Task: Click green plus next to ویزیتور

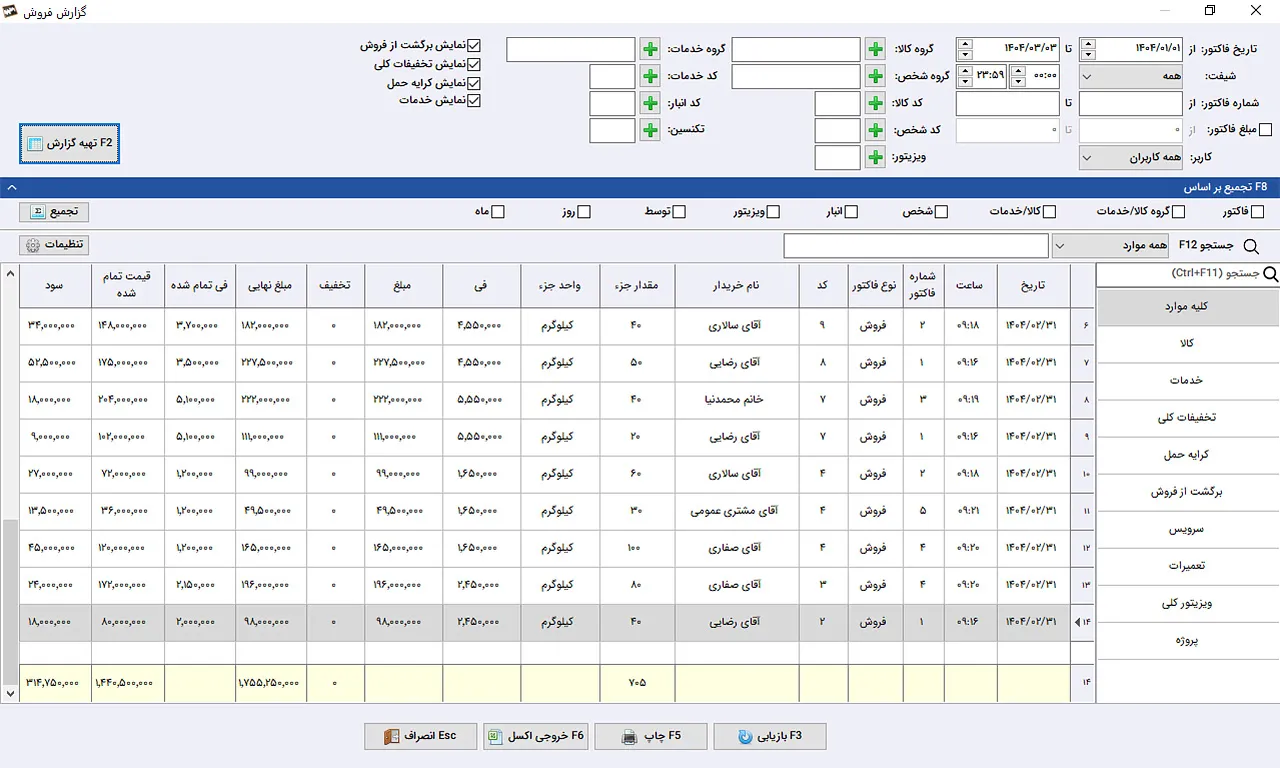Action: point(875,157)
